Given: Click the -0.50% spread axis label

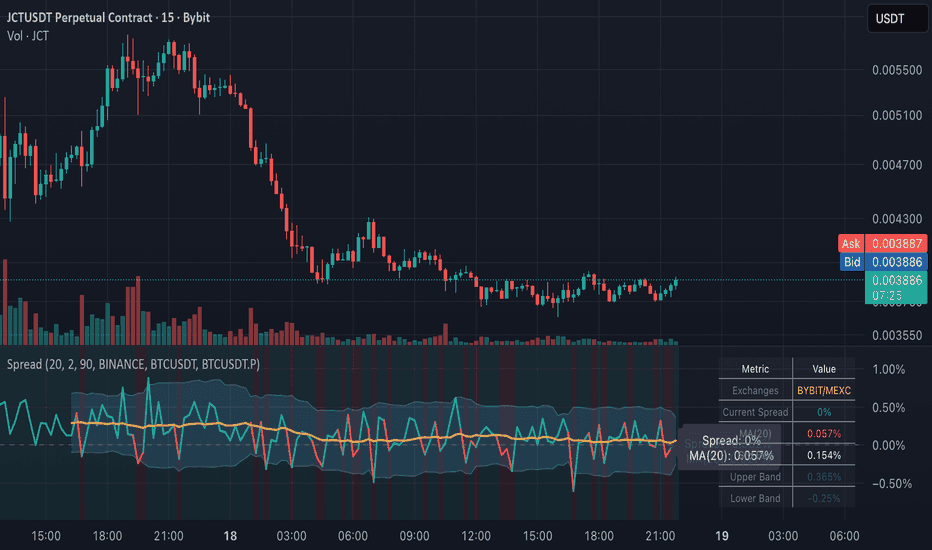Looking at the screenshot, I should [x=892, y=483].
